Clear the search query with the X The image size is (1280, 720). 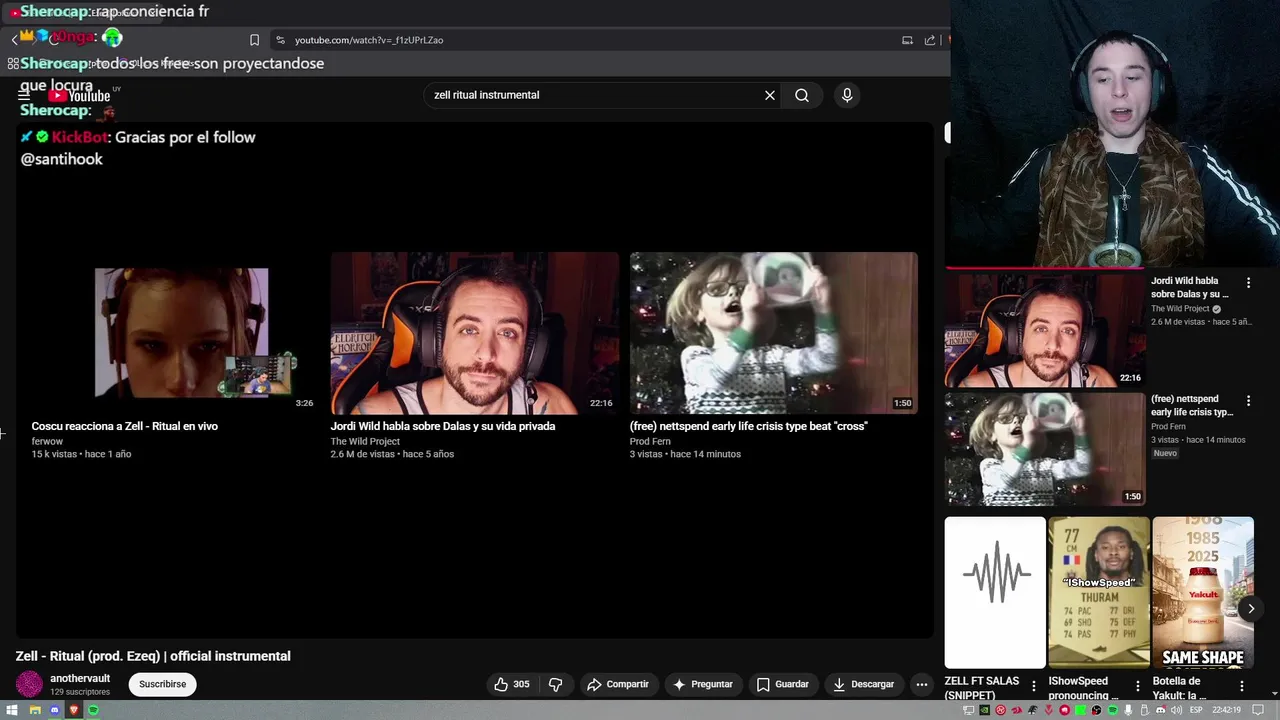click(770, 95)
